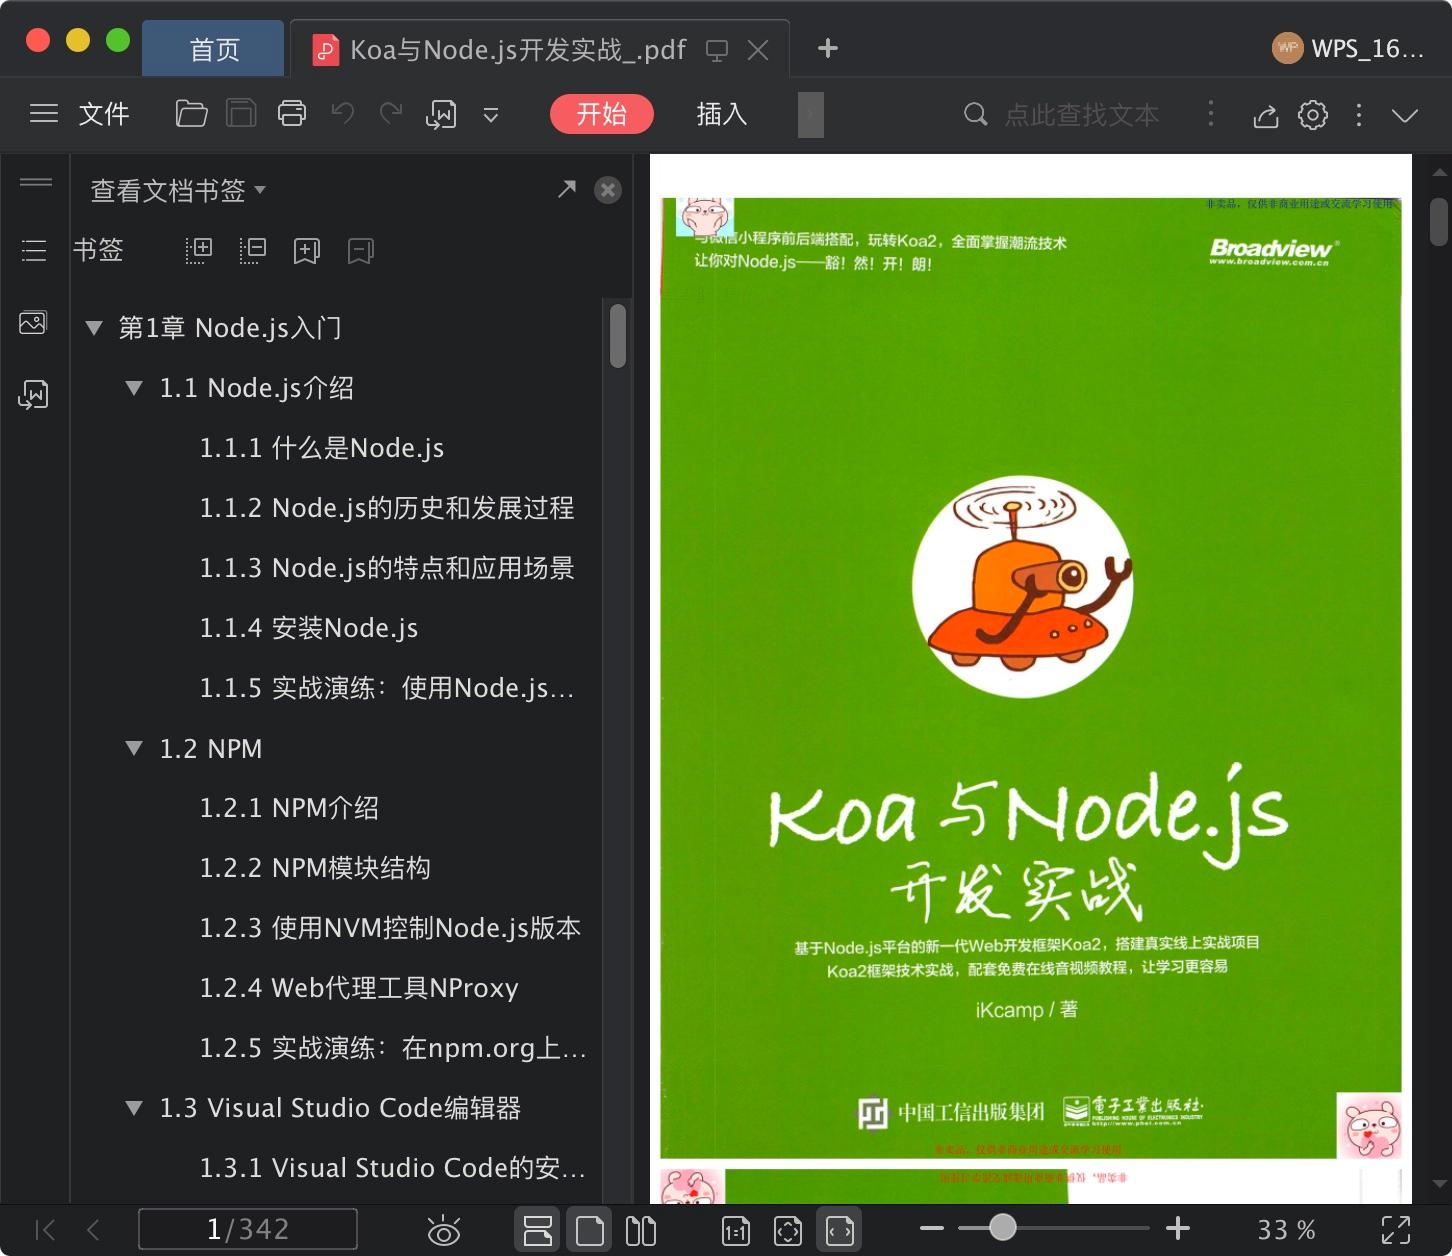Click the sidebar PDF convert icon

coord(33,395)
